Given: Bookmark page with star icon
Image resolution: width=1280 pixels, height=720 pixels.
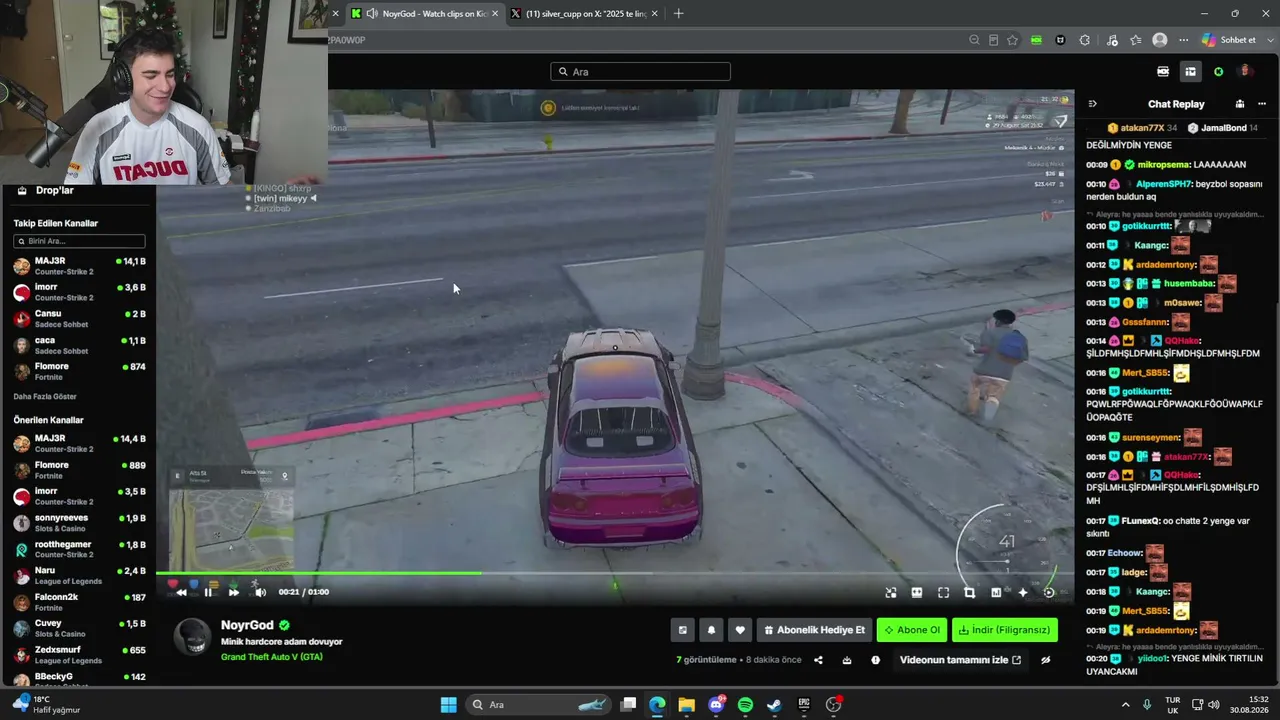Looking at the screenshot, I should (x=1013, y=40).
